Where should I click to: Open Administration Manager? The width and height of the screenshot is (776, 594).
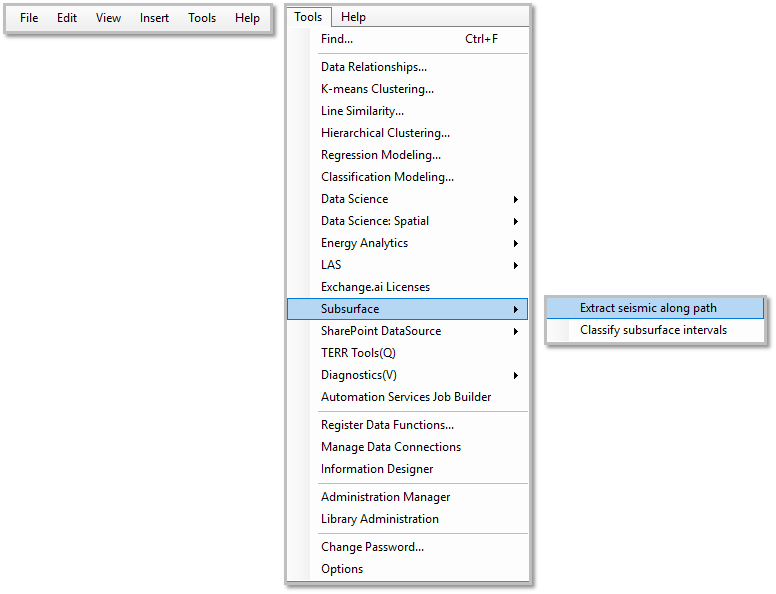[408, 497]
